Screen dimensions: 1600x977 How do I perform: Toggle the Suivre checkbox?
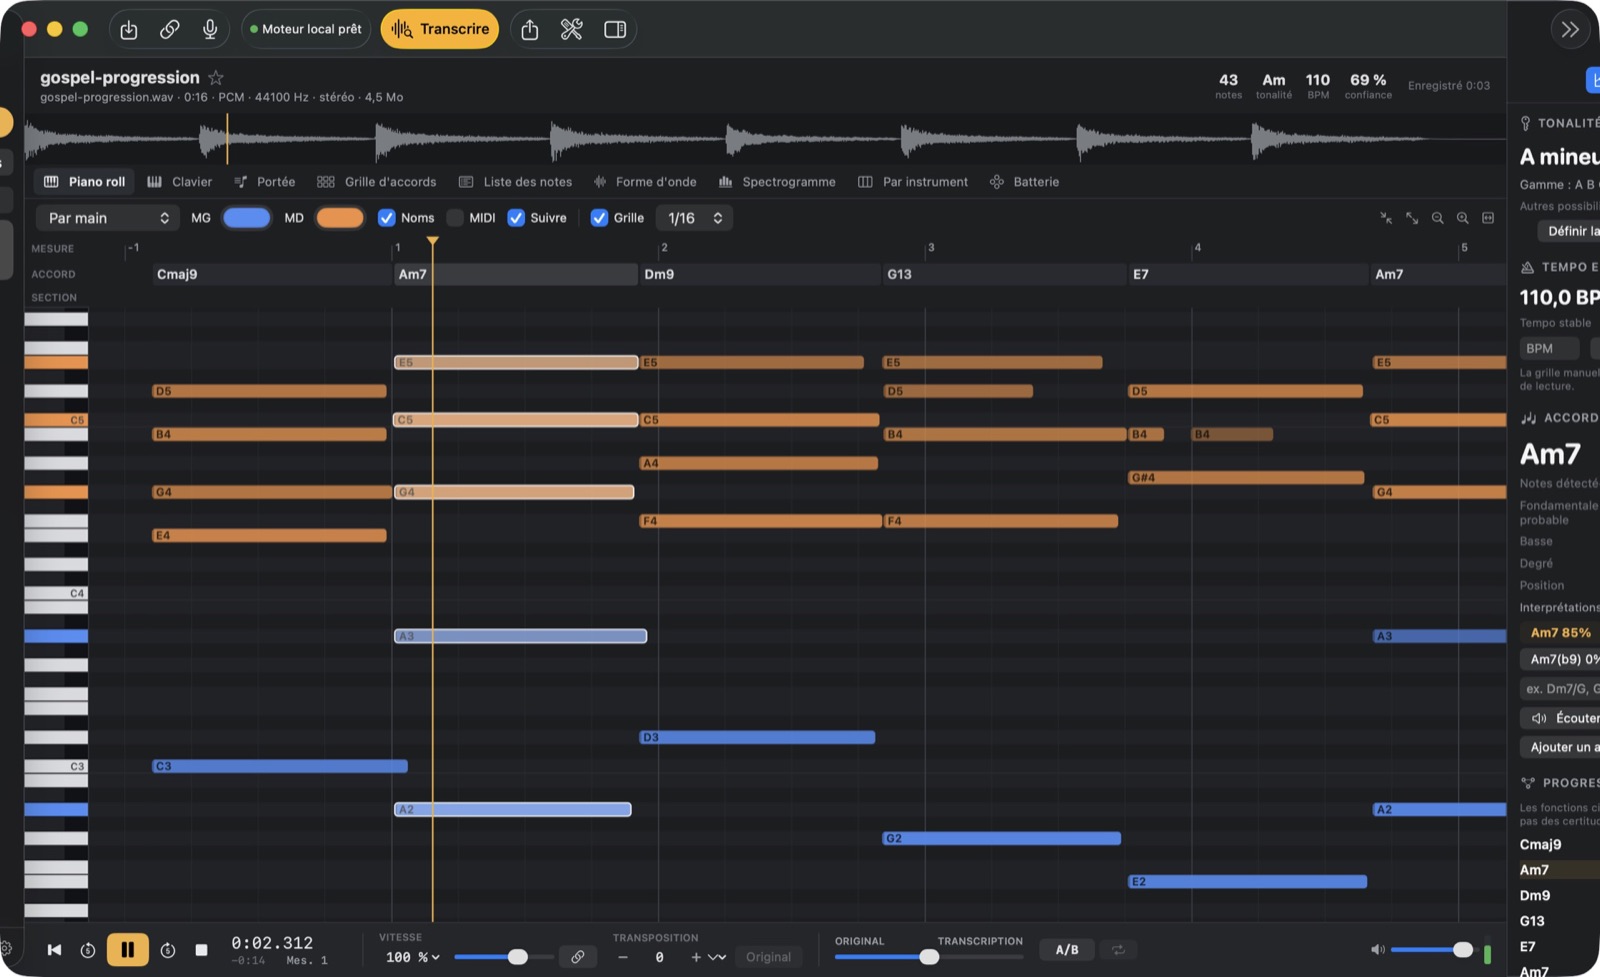tap(516, 218)
